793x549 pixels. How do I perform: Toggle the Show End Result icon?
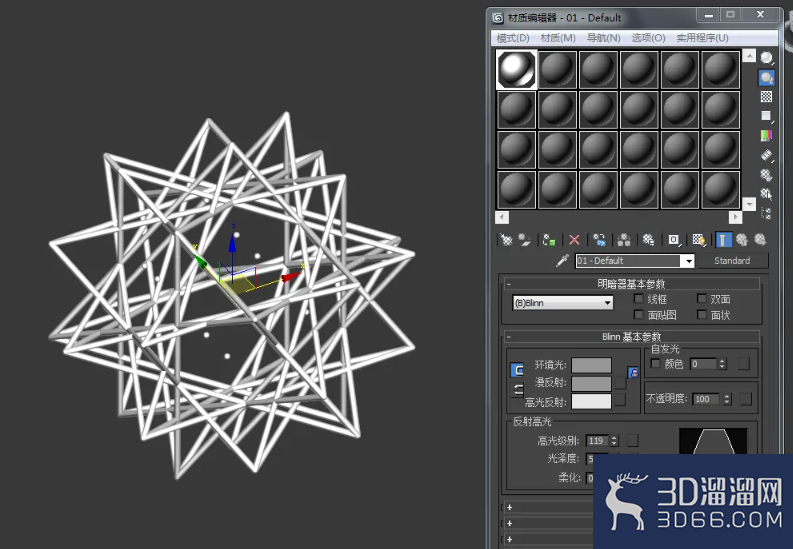pyautogui.click(x=724, y=240)
